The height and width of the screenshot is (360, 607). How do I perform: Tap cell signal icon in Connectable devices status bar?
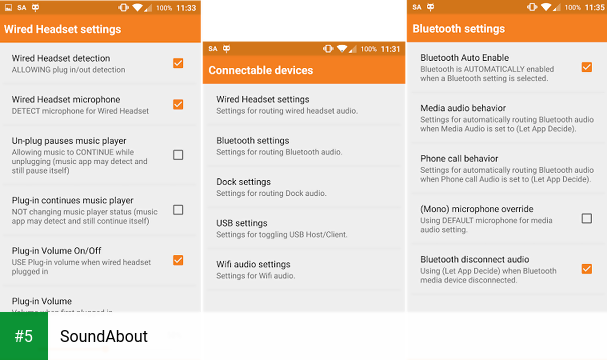tap(353, 49)
